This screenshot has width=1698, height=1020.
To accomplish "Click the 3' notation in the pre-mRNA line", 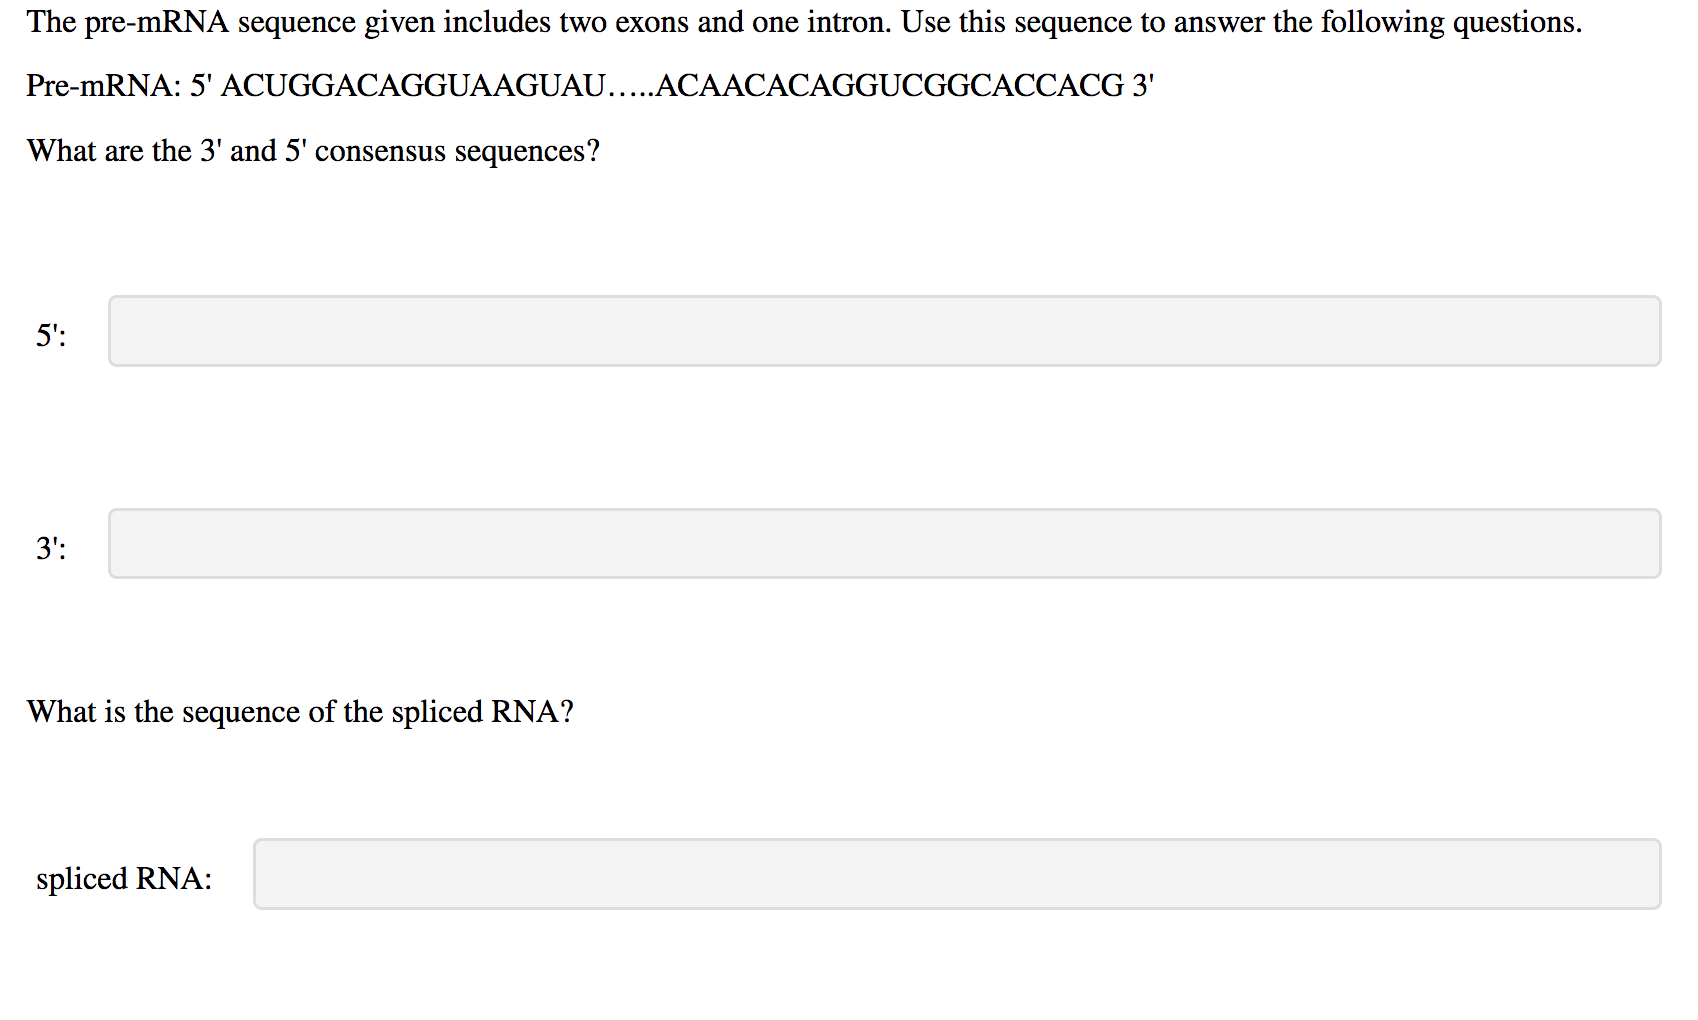I will click(x=1140, y=87).
